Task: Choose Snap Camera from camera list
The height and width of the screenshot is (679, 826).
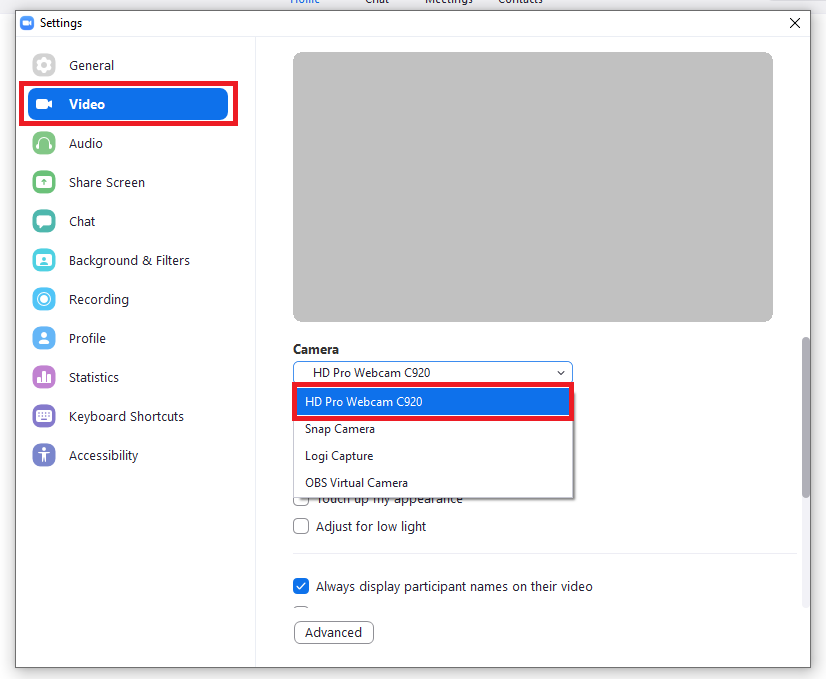Action: [432, 429]
